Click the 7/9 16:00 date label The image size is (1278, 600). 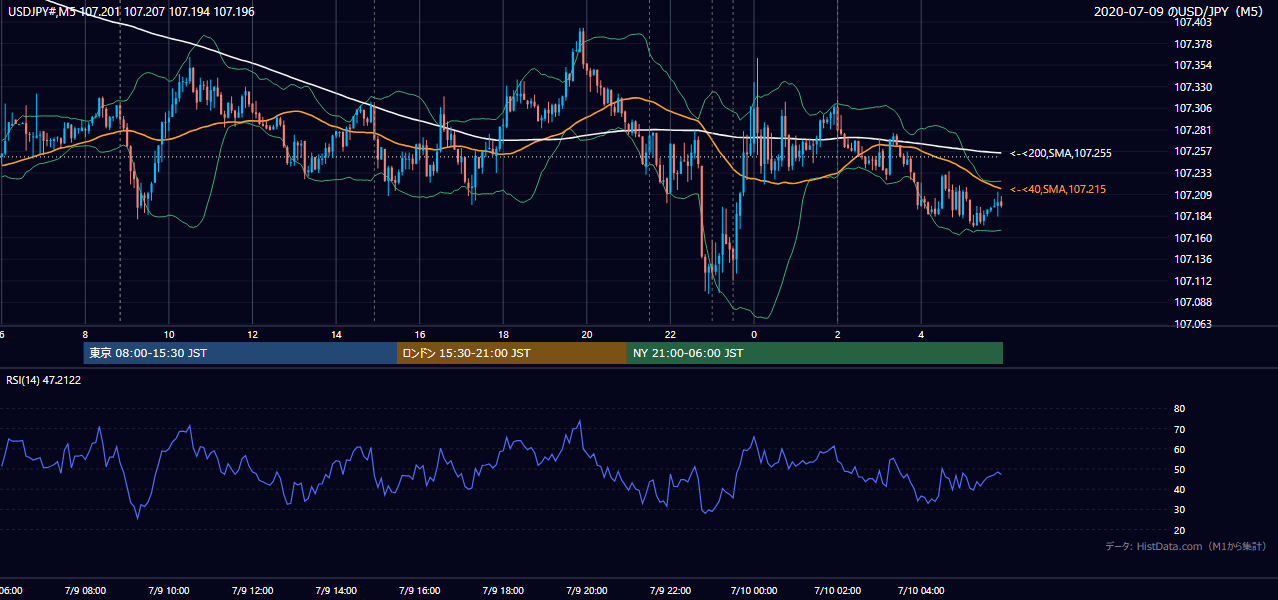click(419, 590)
